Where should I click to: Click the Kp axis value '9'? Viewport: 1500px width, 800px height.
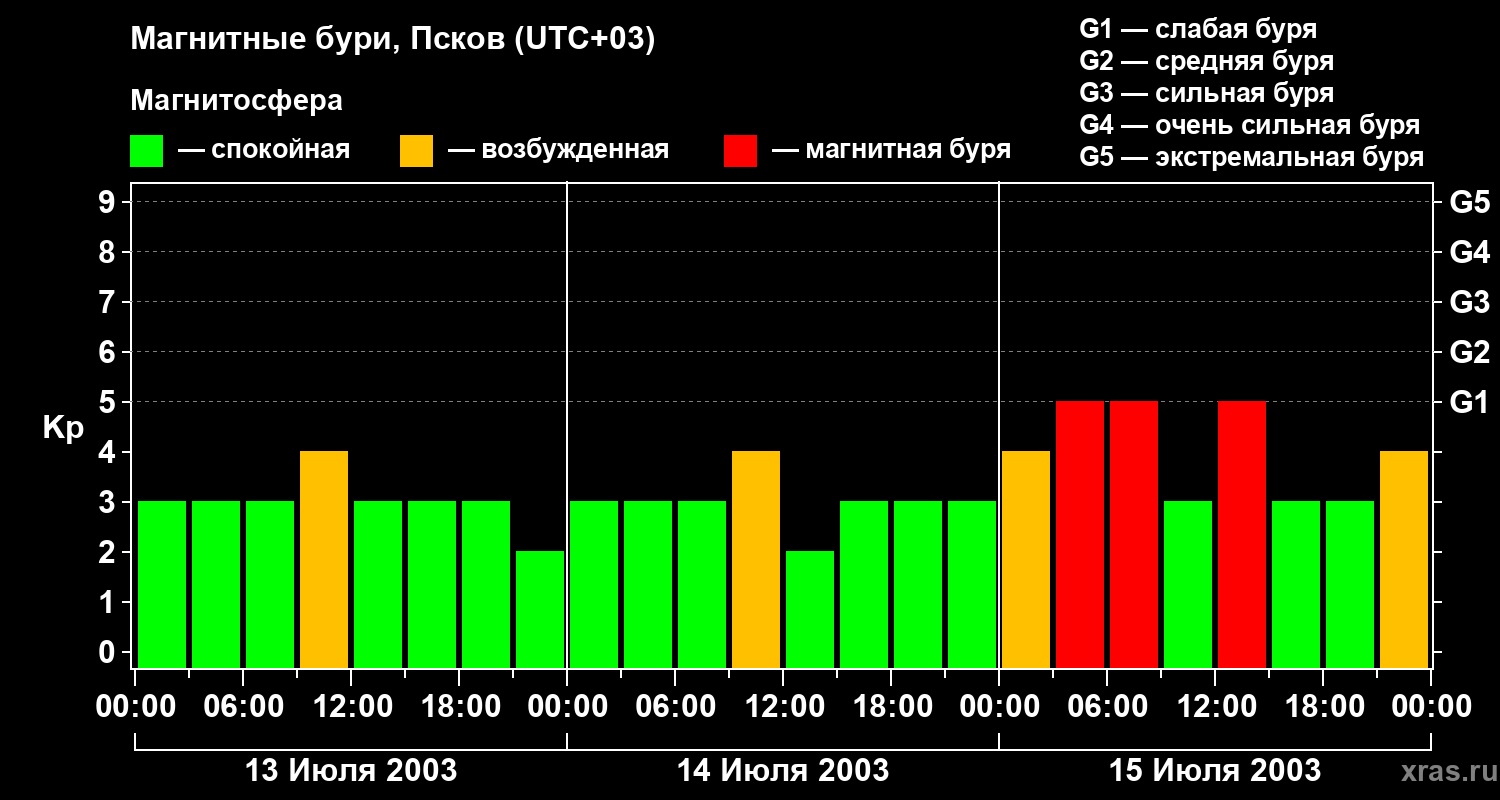109,202
